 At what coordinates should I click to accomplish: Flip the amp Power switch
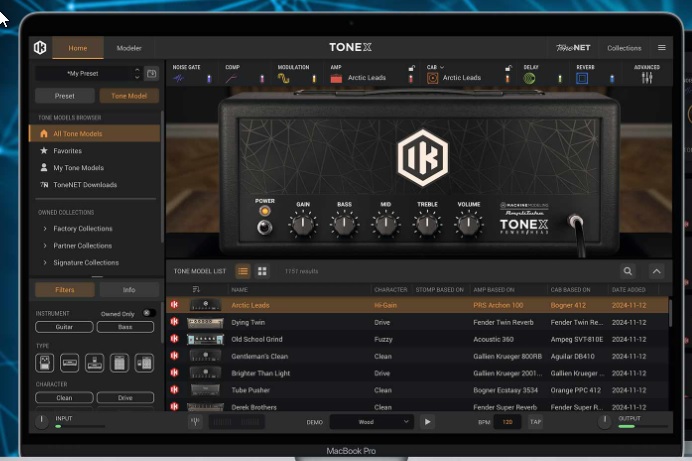(x=264, y=227)
